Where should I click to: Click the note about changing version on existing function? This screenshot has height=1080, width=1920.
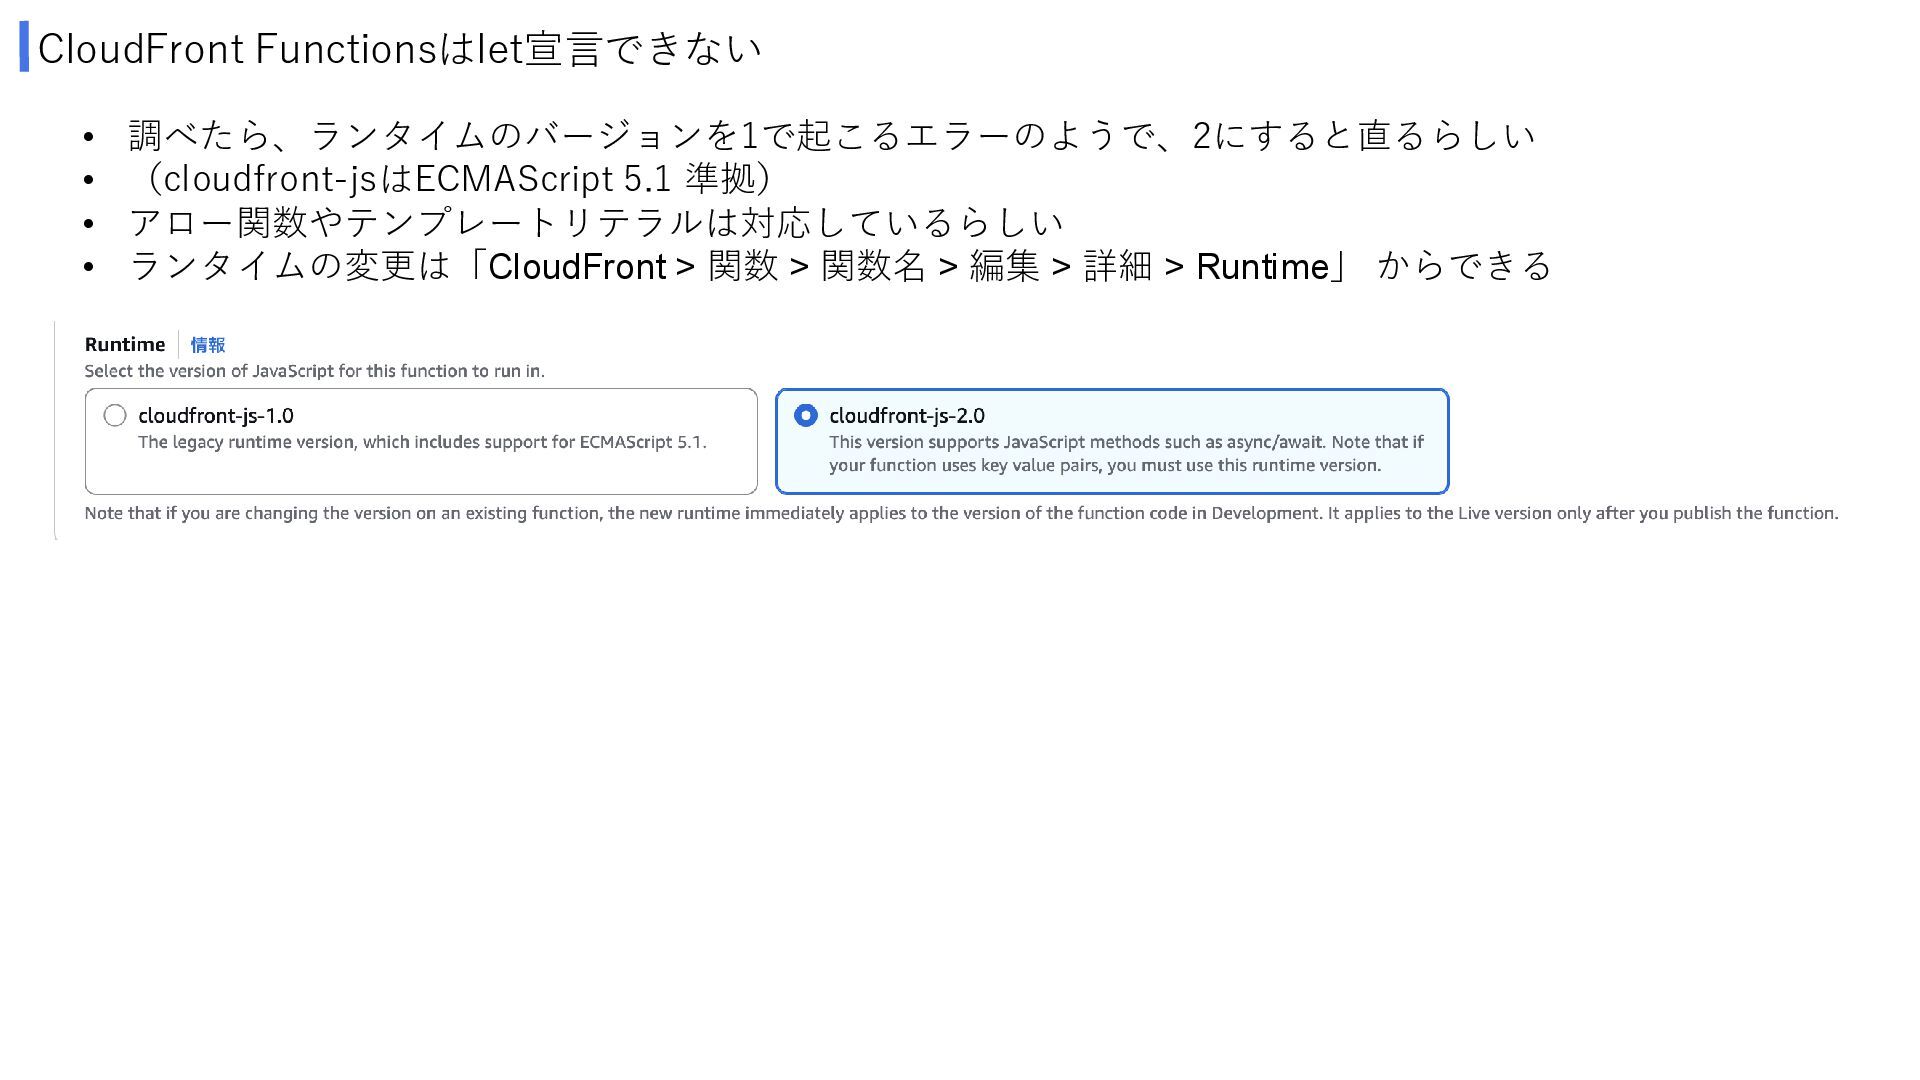961,513
